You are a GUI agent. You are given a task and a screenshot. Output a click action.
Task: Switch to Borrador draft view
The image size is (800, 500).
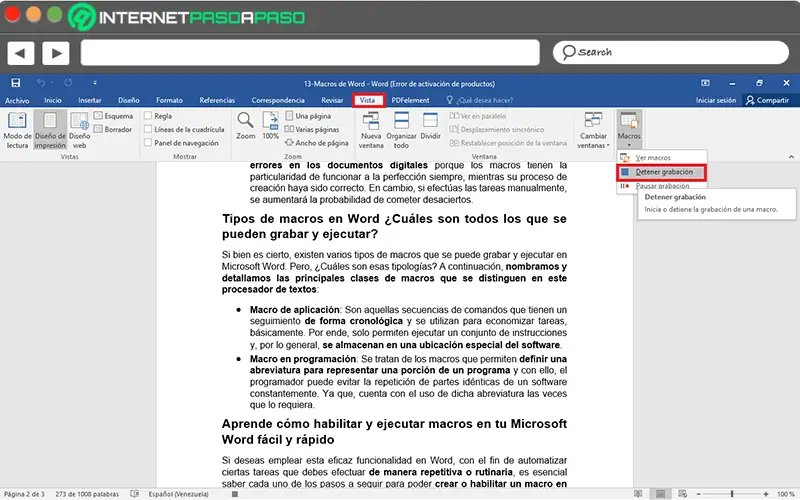click(113, 130)
